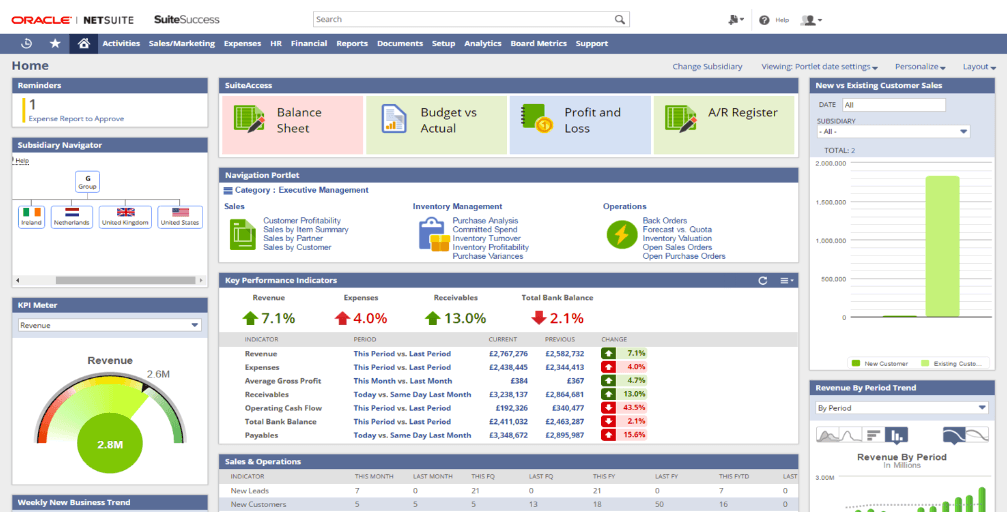Expand Viewing: Portlet date settings menu
The image size is (1007, 512).
(819, 67)
